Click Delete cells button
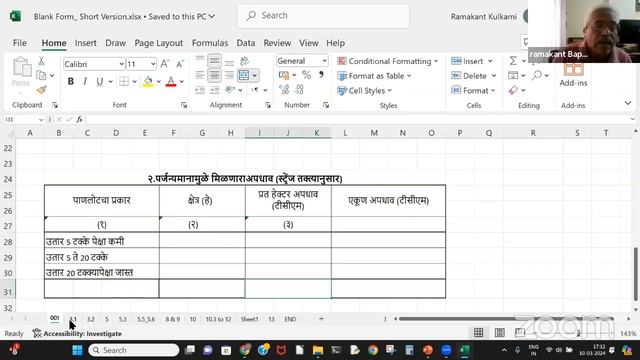 (x=473, y=76)
